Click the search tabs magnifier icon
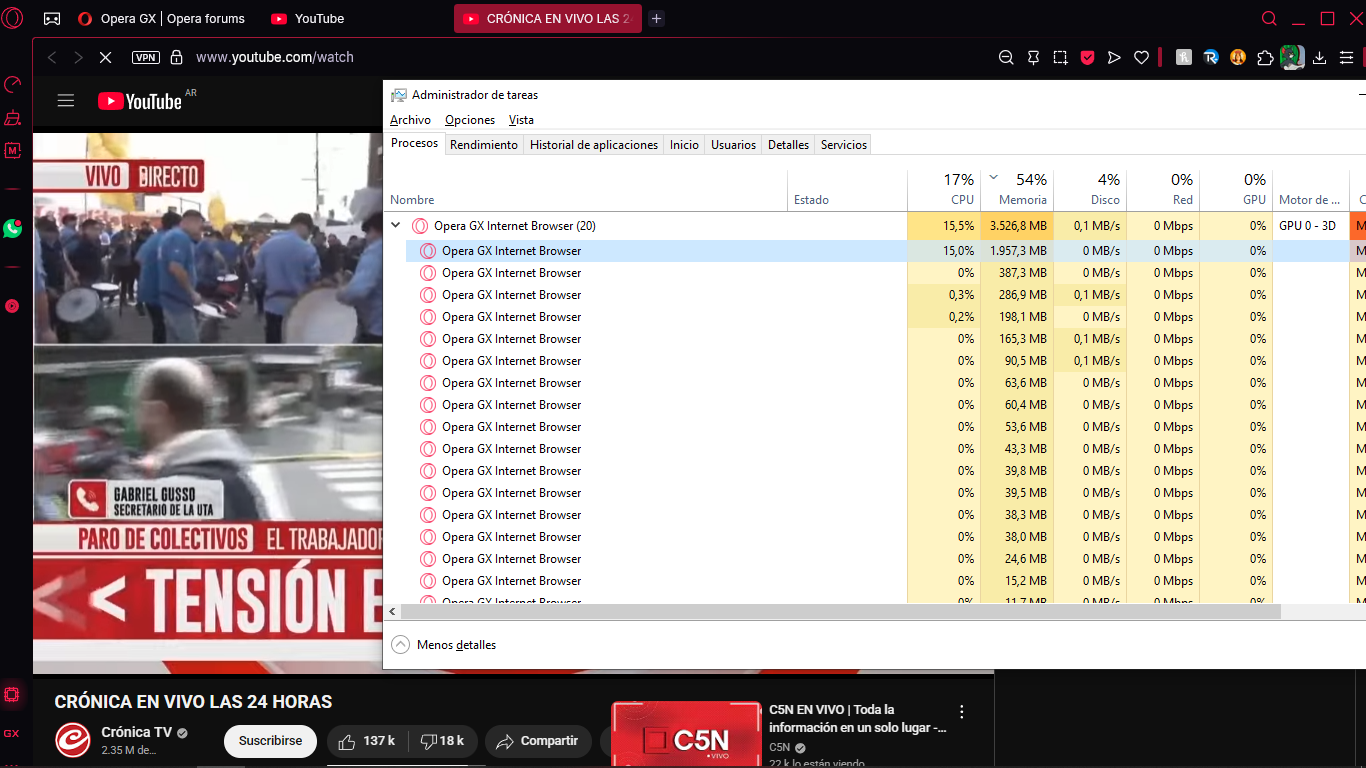Viewport: 1366px width, 768px height. (1269, 18)
